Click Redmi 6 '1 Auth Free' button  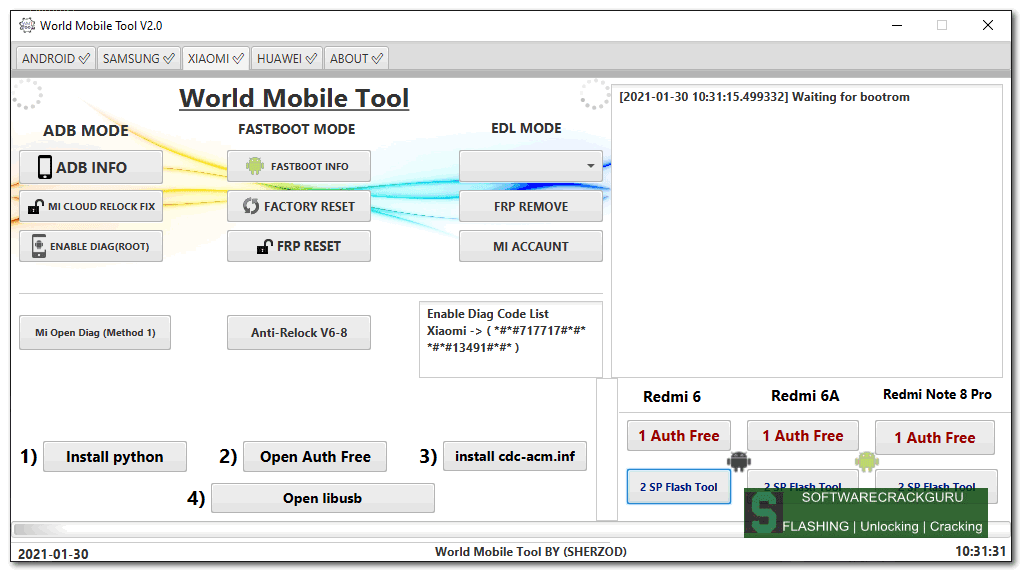coord(679,435)
